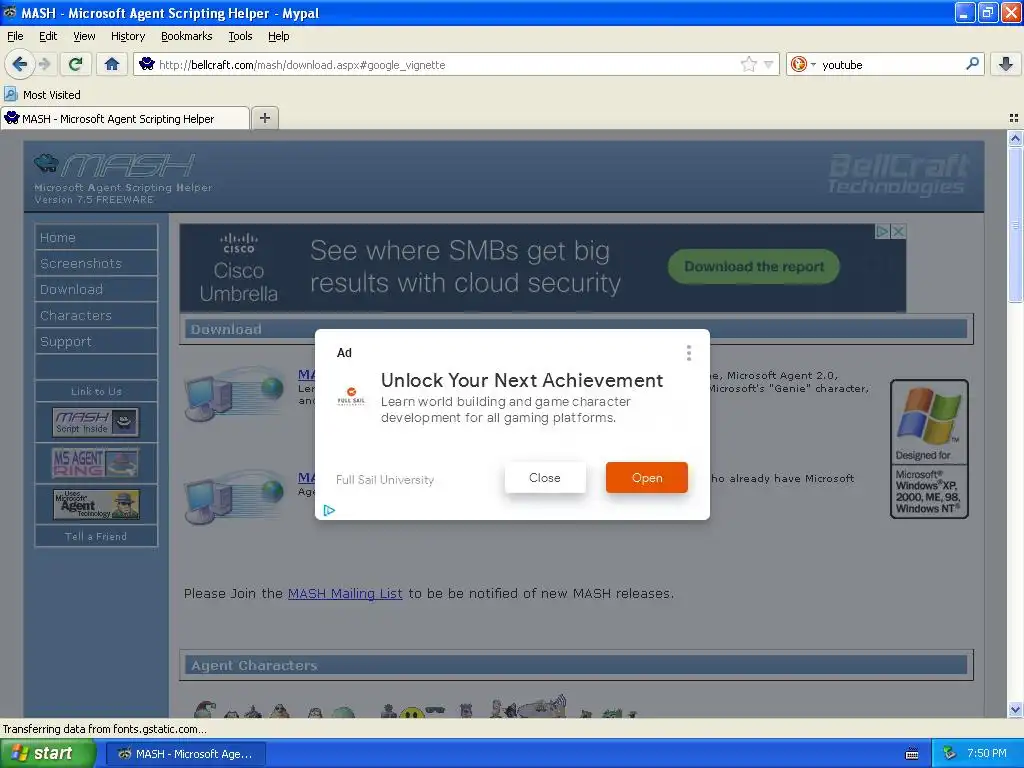
Task: Click the orange Open button in the ad
Action: (x=647, y=478)
